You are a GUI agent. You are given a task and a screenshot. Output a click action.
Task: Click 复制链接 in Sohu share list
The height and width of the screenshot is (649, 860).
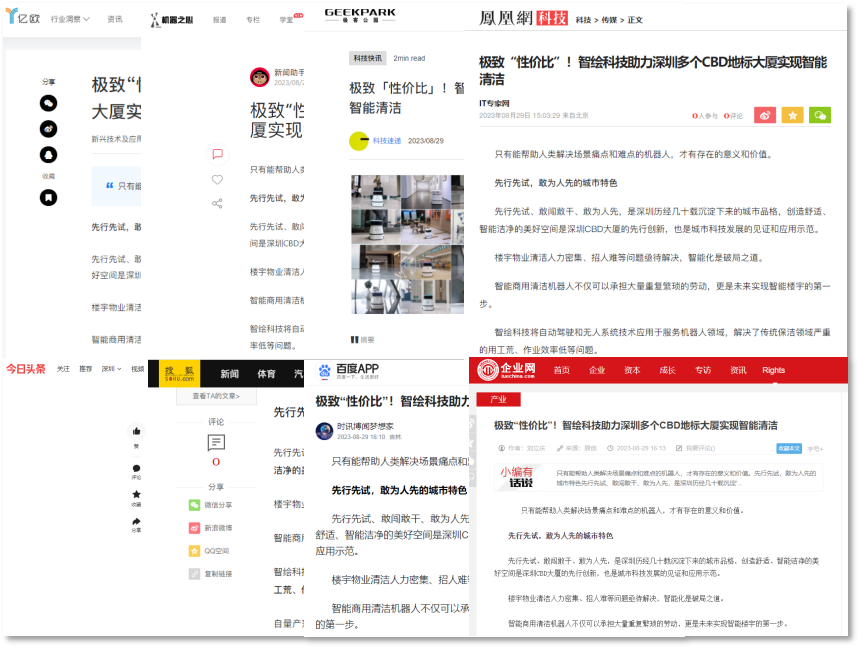[x=195, y=574]
